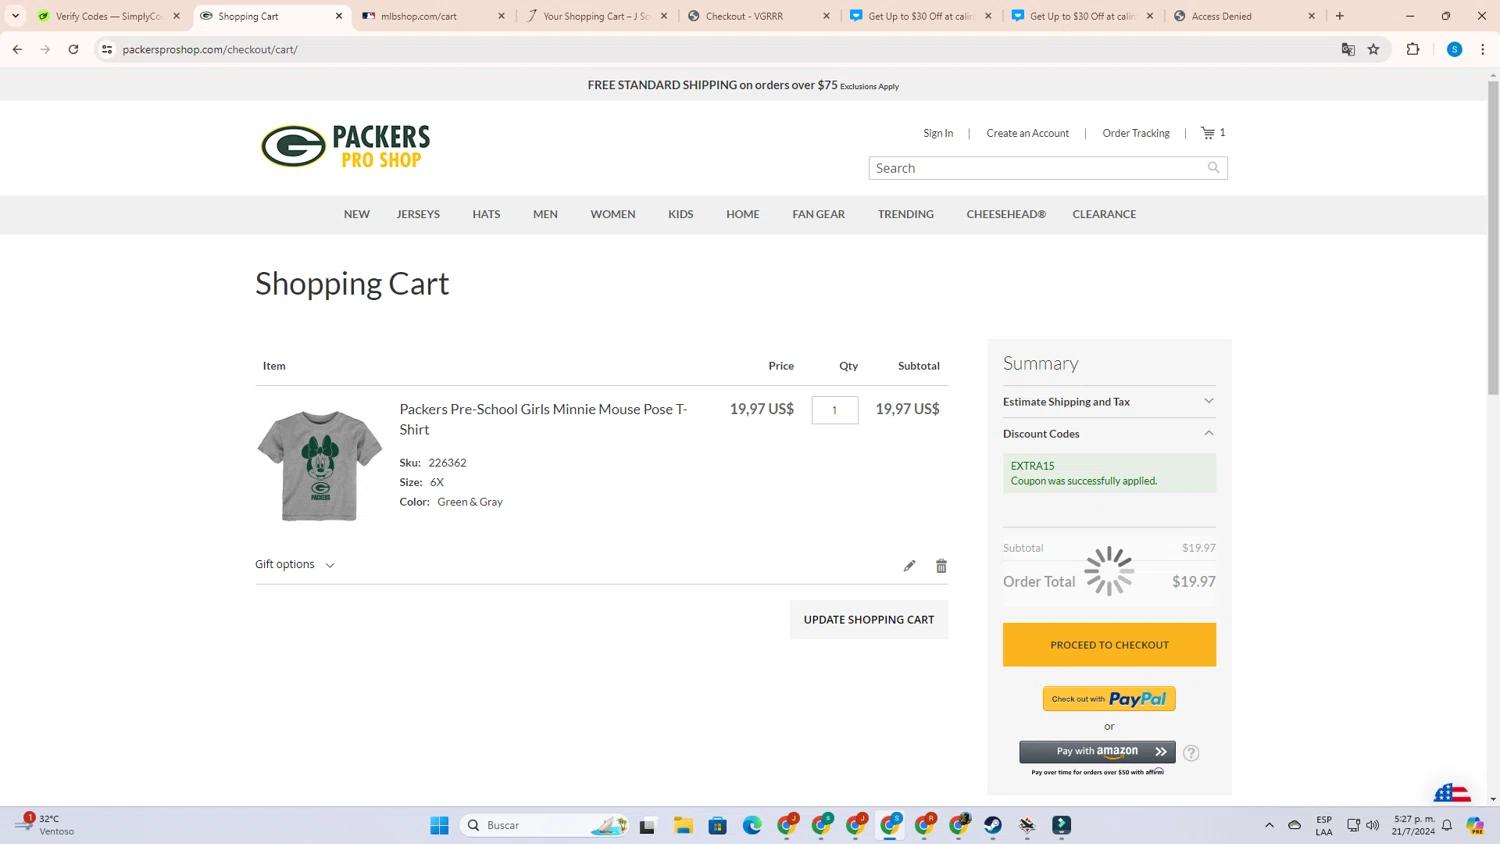
Task: Edit the cart item with the pencil icon
Action: (x=909, y=566)
